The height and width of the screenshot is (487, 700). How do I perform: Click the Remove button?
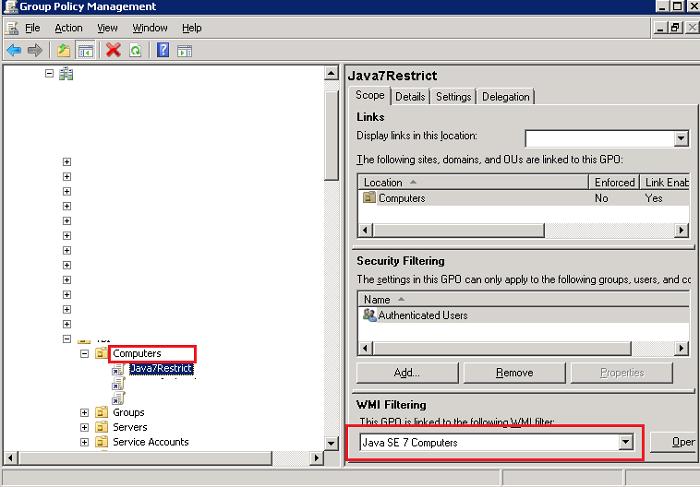click(x=514, y=373)
